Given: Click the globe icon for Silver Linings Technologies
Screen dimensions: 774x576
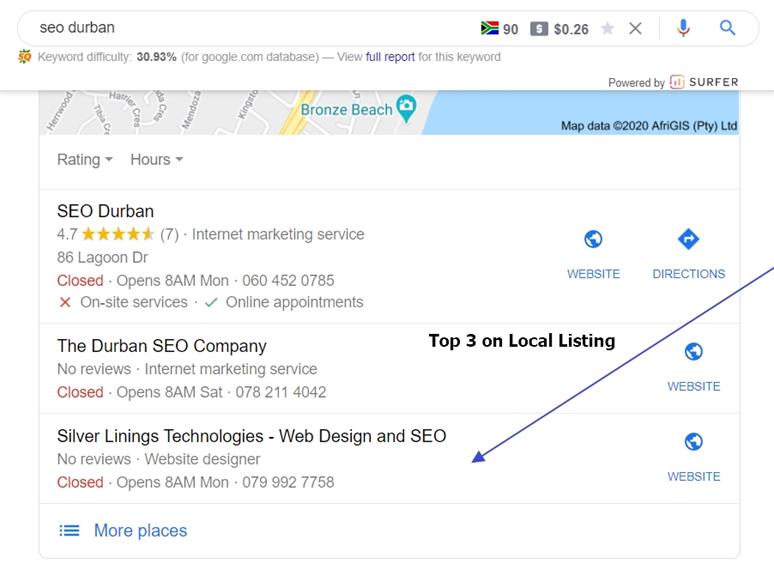Looking at the screenshot, I should [x=694, y=442].
